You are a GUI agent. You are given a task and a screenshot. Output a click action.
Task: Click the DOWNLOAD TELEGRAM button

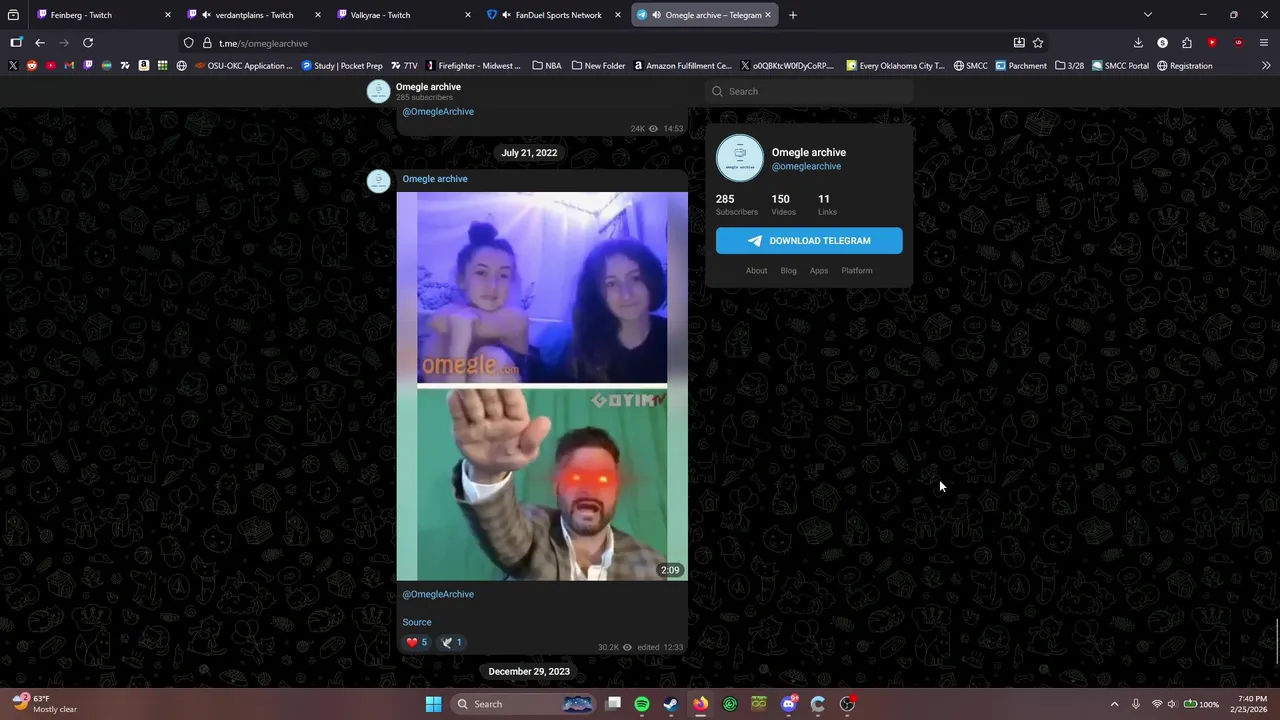tap(809, 241)
